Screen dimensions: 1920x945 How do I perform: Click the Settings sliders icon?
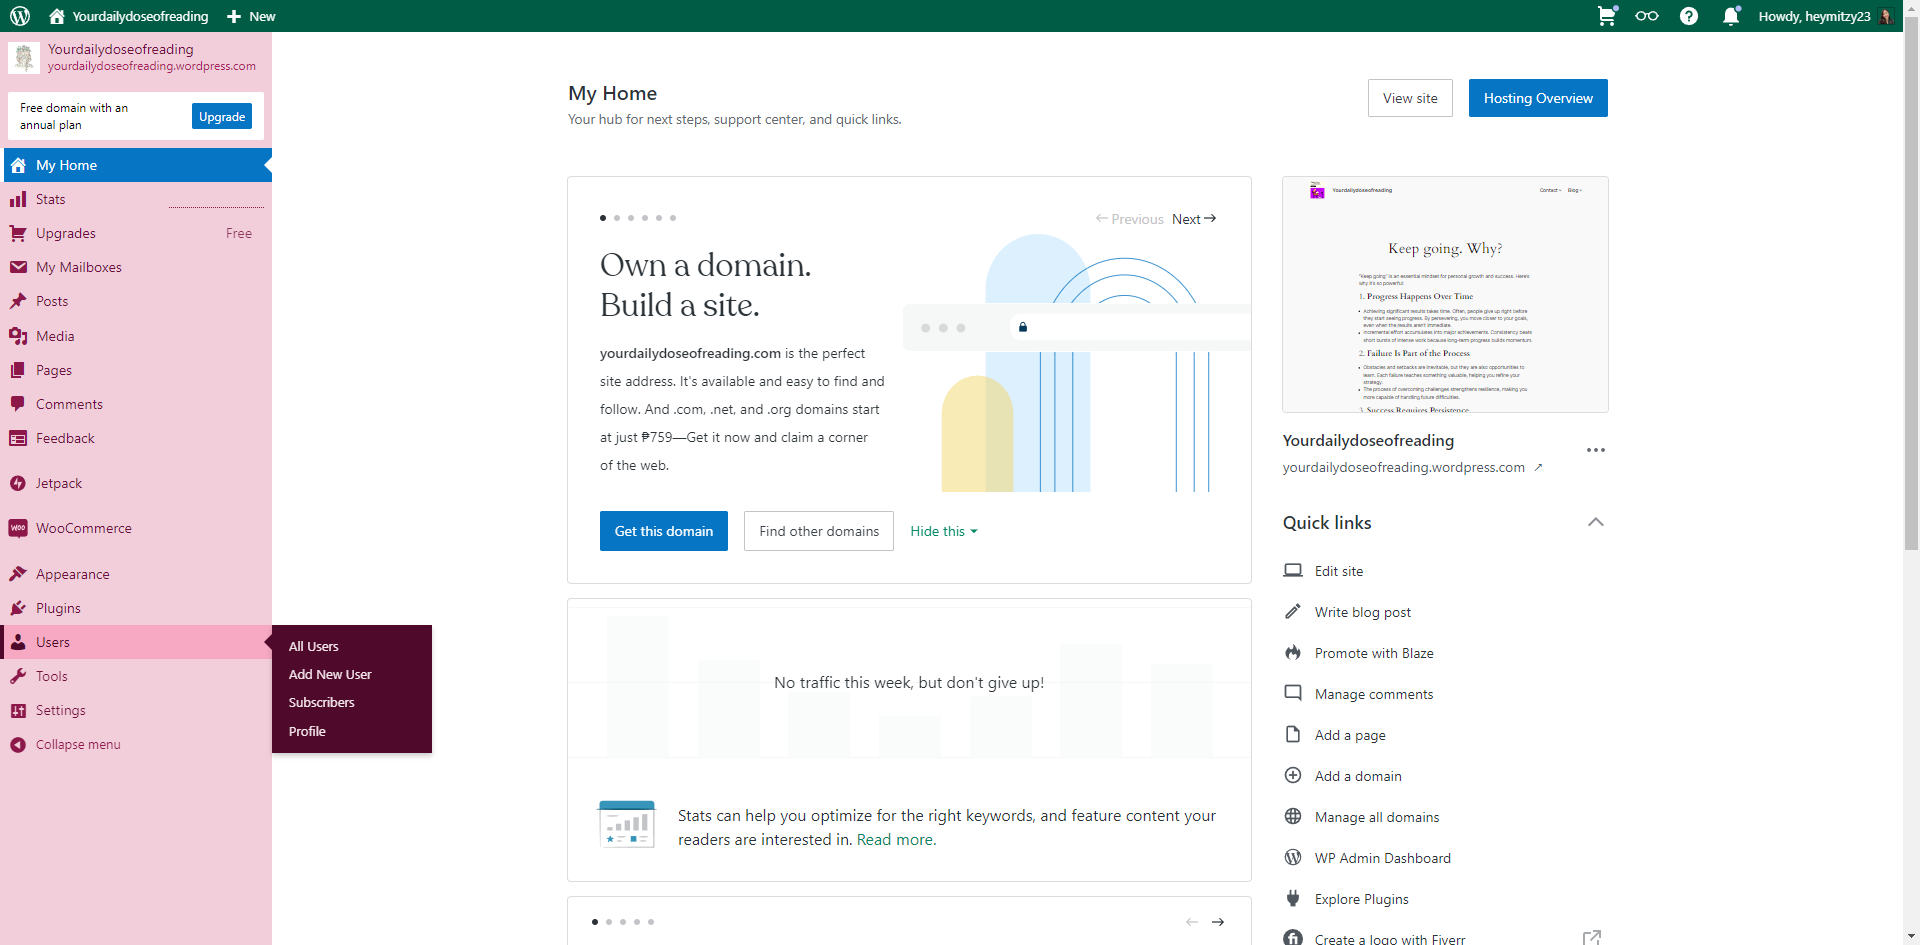click(18, 710)
